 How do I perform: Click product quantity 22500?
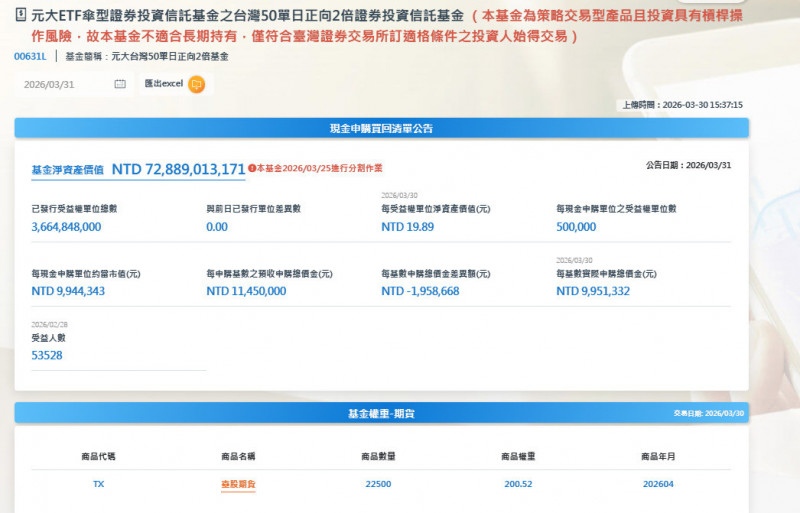378,484
